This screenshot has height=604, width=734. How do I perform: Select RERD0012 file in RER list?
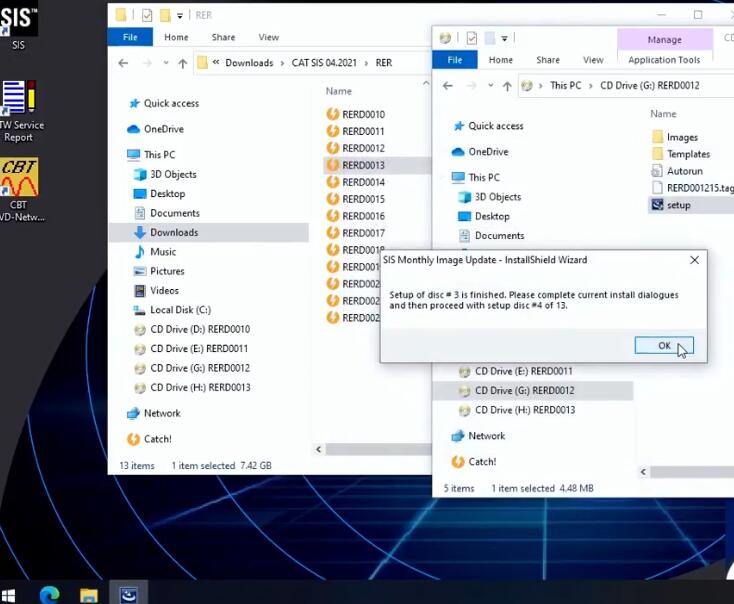363,148
